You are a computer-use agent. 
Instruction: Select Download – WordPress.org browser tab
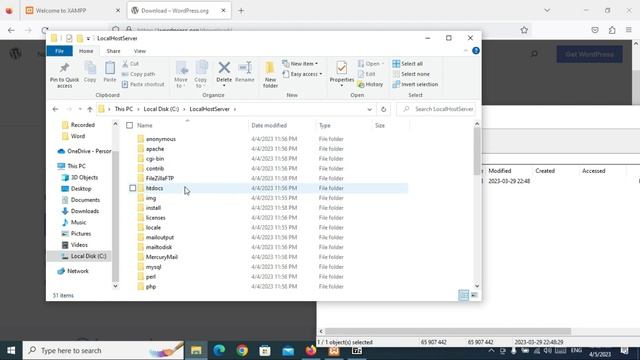(179, 11)
